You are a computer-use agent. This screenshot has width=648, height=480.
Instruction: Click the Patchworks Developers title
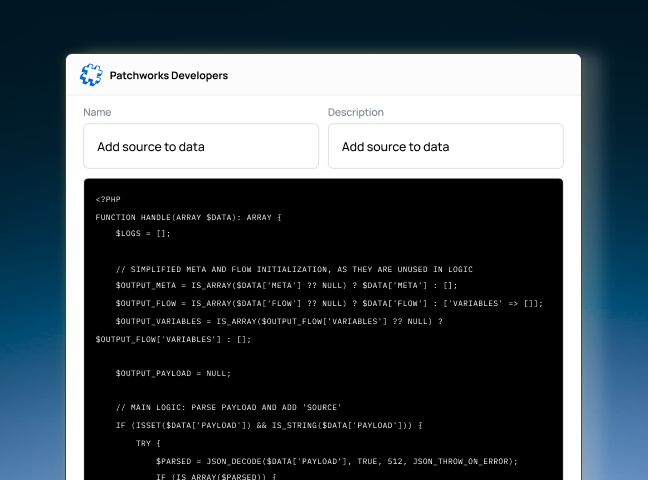point(169,76)
